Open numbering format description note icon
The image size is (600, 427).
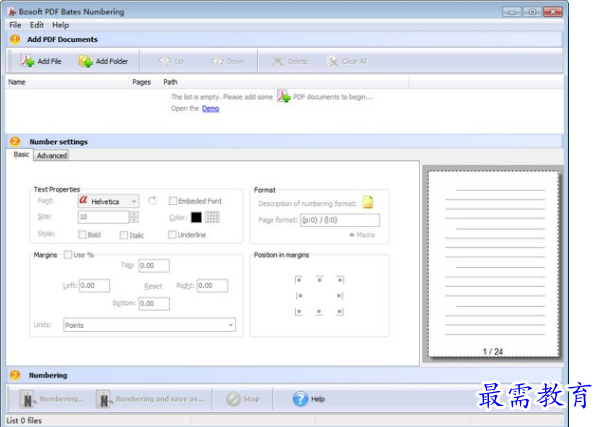tap(367, 202)
